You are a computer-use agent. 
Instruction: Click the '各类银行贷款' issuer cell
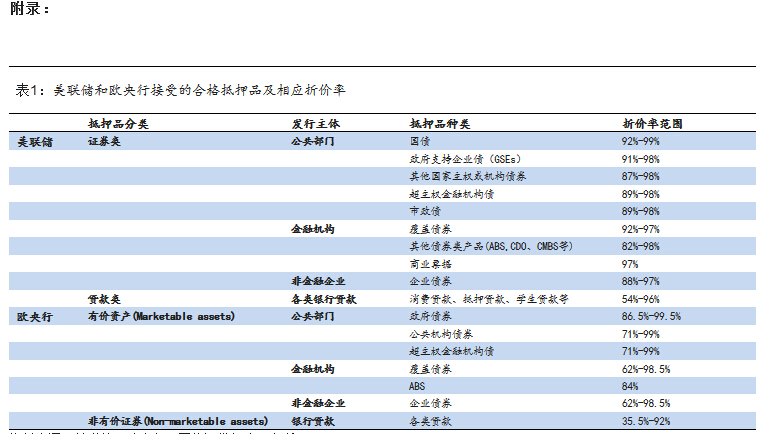tap(324, 299)
